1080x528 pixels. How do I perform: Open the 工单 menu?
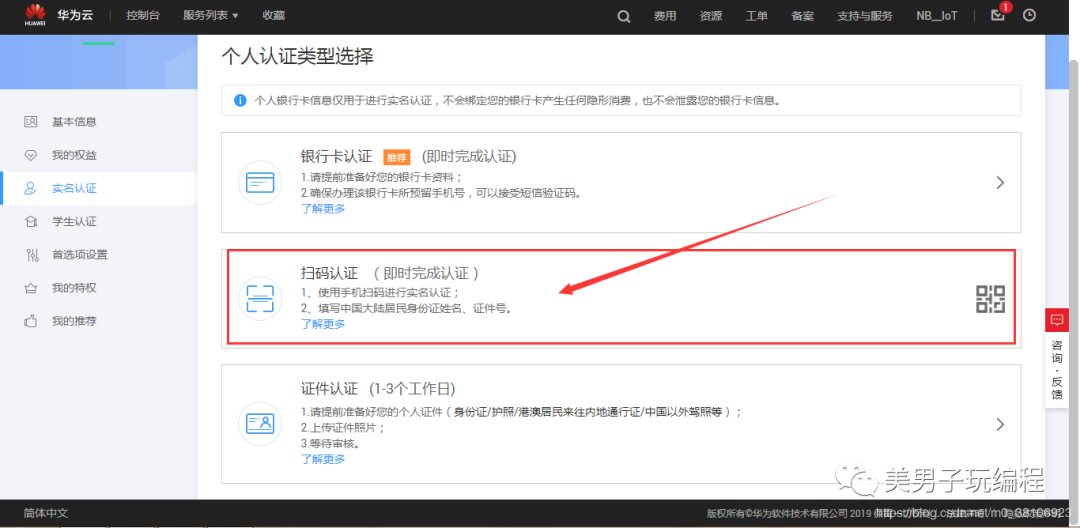756,16
